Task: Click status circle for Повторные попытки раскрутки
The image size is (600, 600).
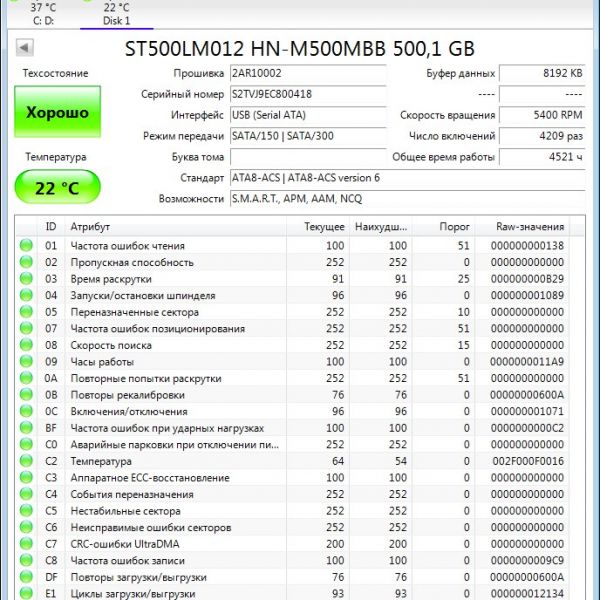Action: [x=26, y=378]
